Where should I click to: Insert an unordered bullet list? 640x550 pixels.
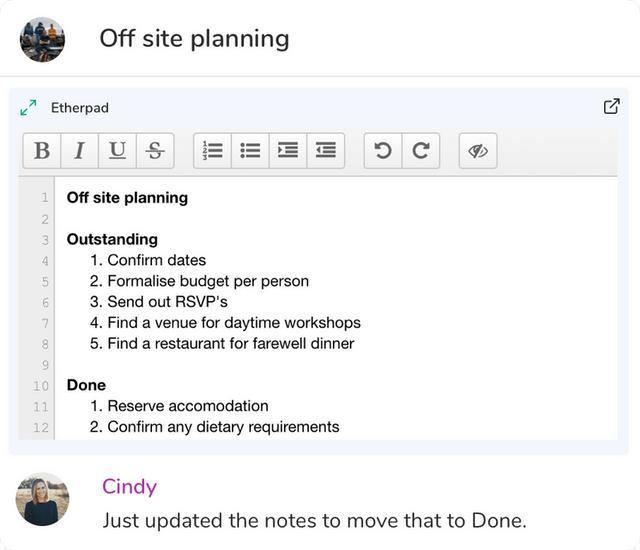tap(250, 150)
